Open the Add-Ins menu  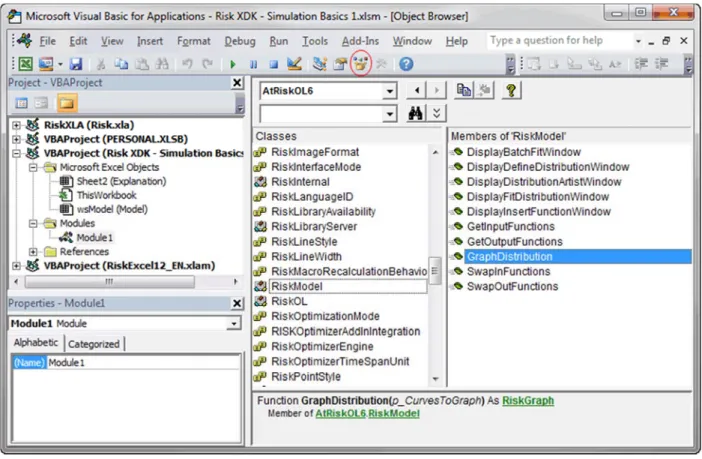(360, 41)
